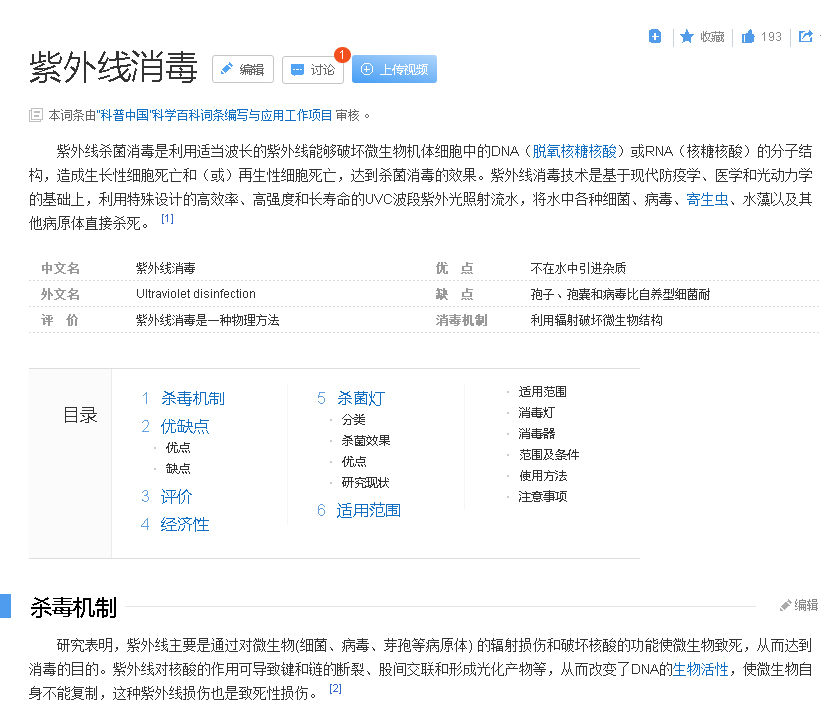Click the 紫外线消毒是一种物理方法 value
821x710 pixels.
[x=207, y=320]
